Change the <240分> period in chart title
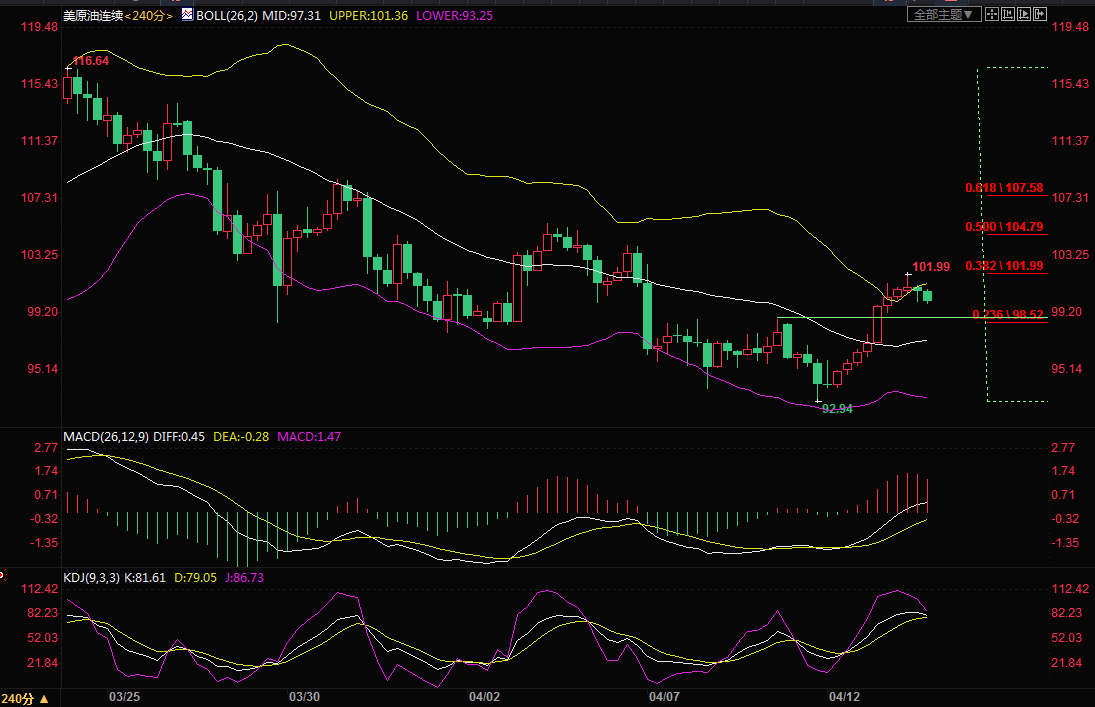This screenshot has height=707, width=1095. tap(147, 16)
